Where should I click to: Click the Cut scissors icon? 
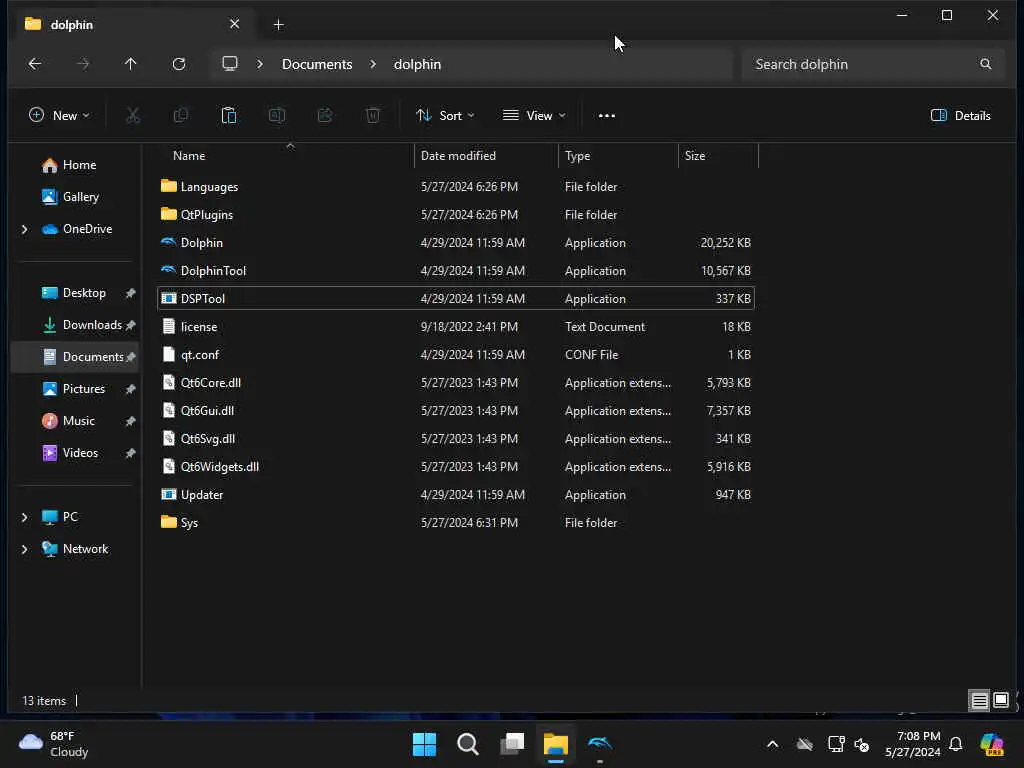point(133,116)
